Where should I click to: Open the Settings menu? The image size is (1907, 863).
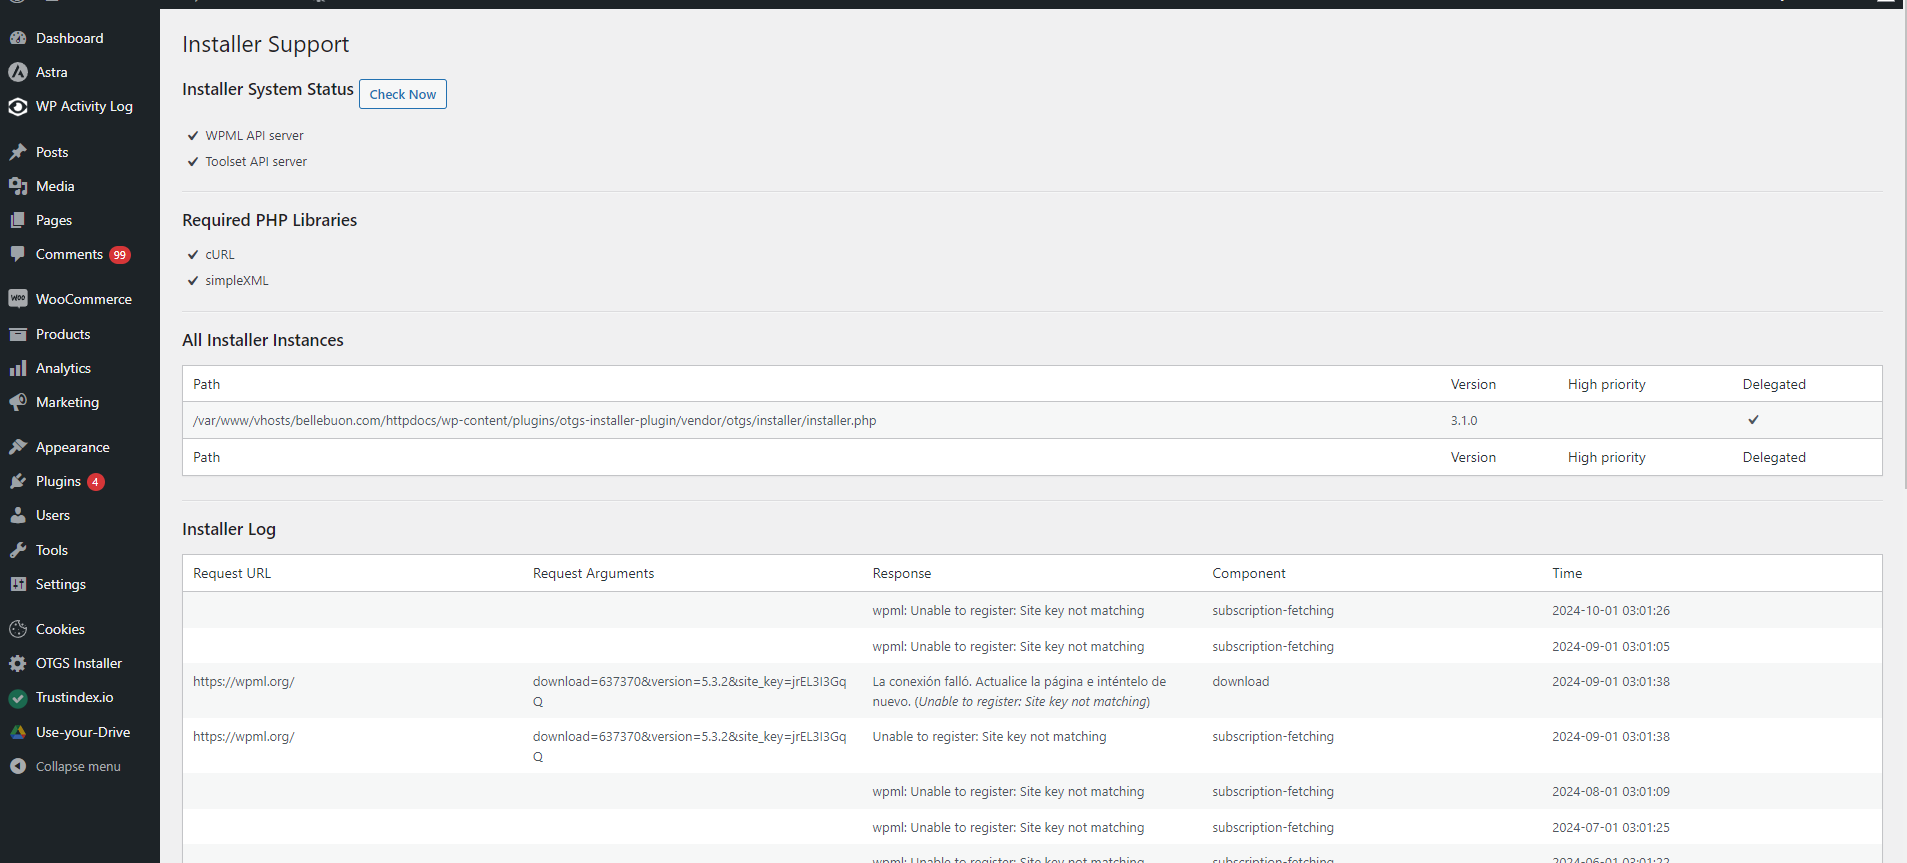60,584
